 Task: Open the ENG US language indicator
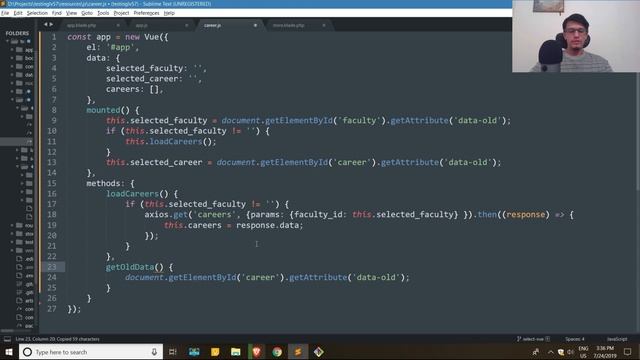pos(583,352)
